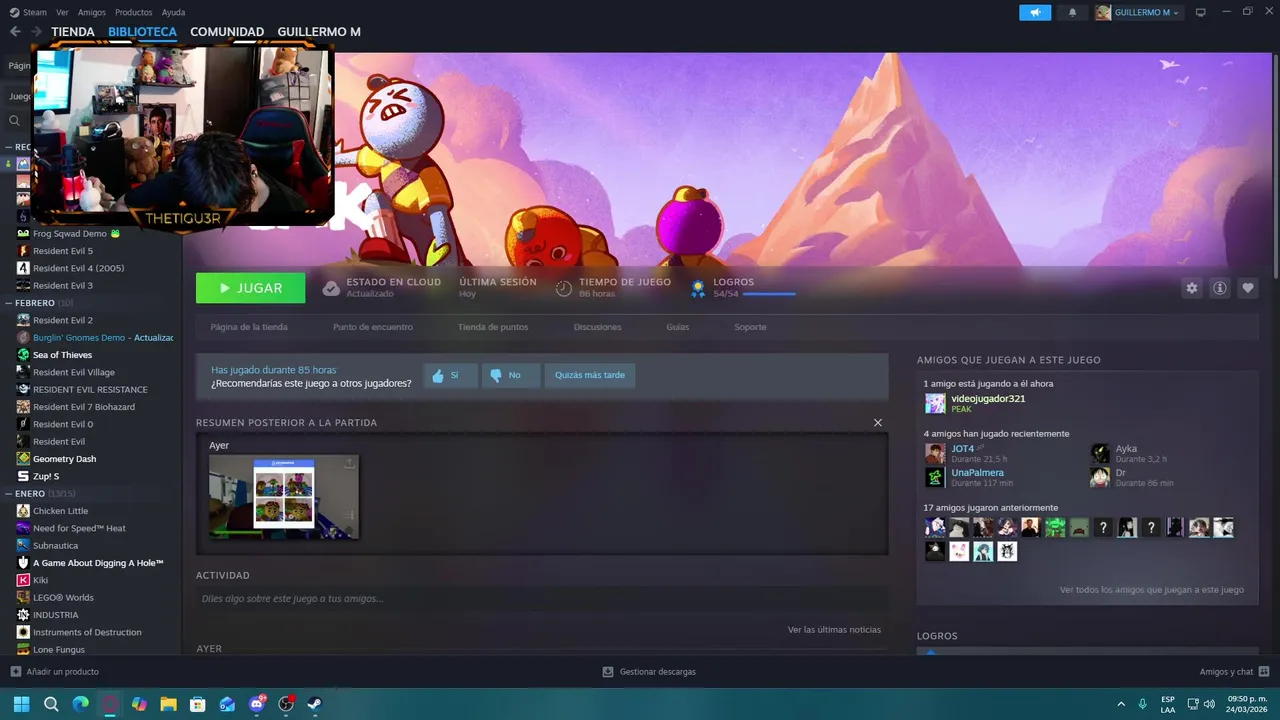Go forward using the right arrow

click(x=36, y=32)
